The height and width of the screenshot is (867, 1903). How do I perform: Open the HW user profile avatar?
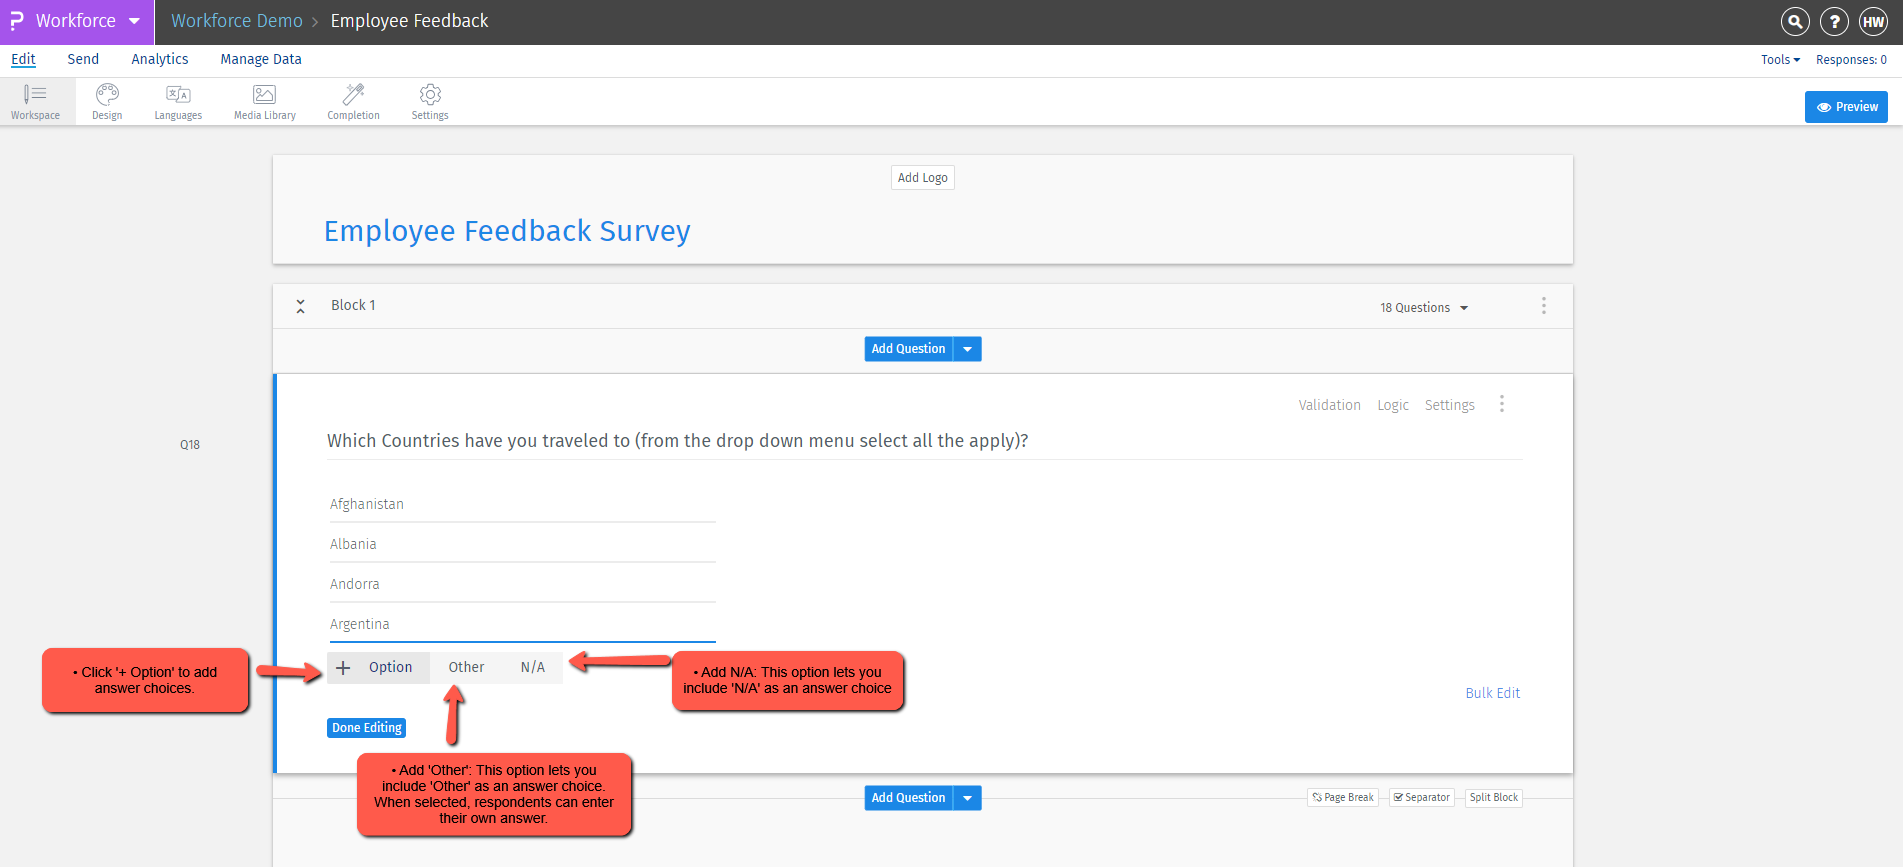(1873, 21)
